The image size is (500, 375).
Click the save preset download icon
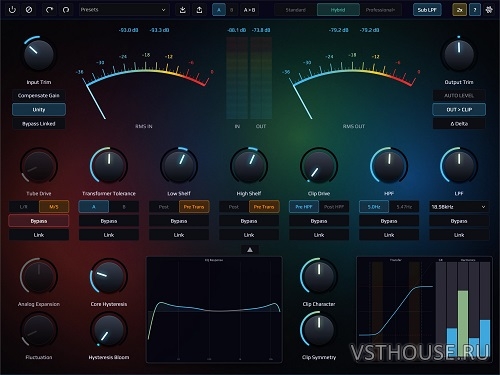183,10
